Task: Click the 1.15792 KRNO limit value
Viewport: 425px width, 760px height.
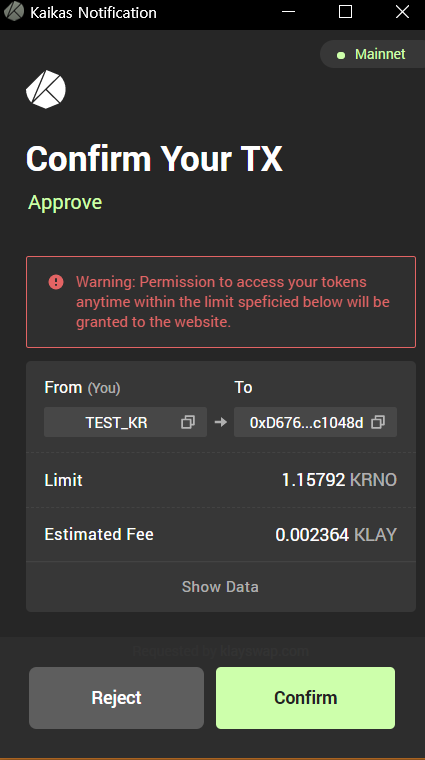Action: pyautogui.click(x=339, y=480)
